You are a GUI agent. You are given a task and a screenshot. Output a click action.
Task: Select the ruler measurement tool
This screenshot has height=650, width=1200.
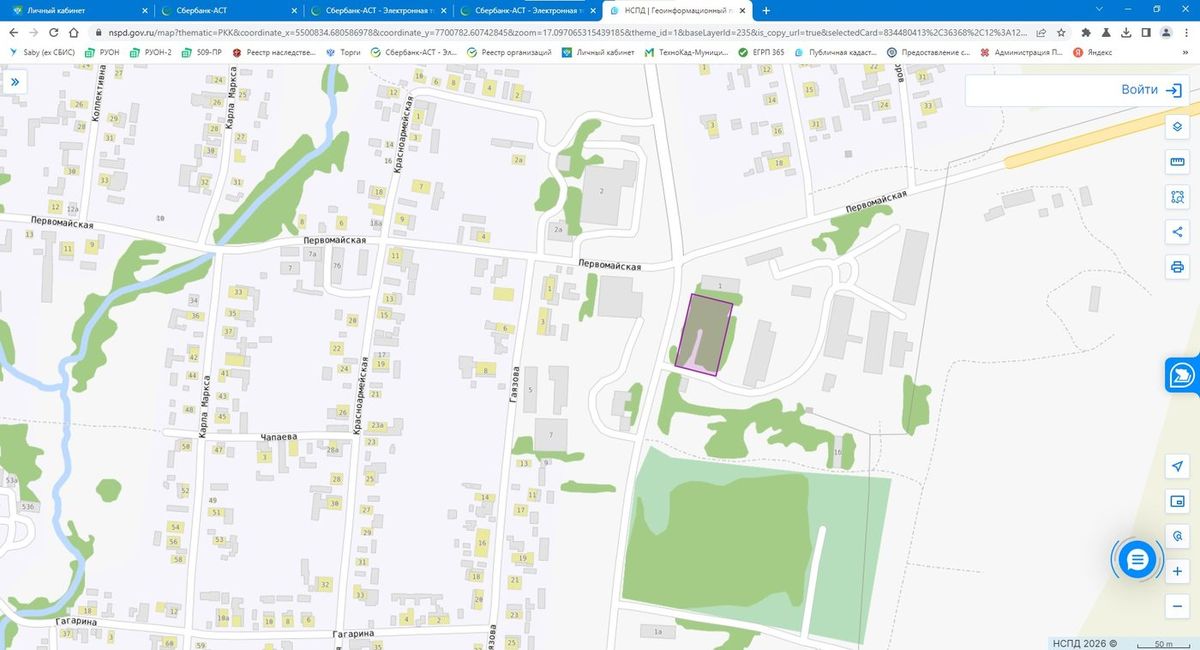1177,162
